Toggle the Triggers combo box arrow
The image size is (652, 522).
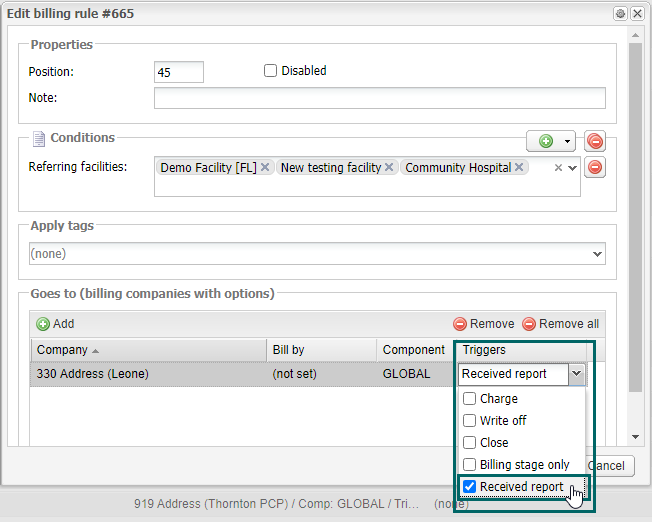577,374
